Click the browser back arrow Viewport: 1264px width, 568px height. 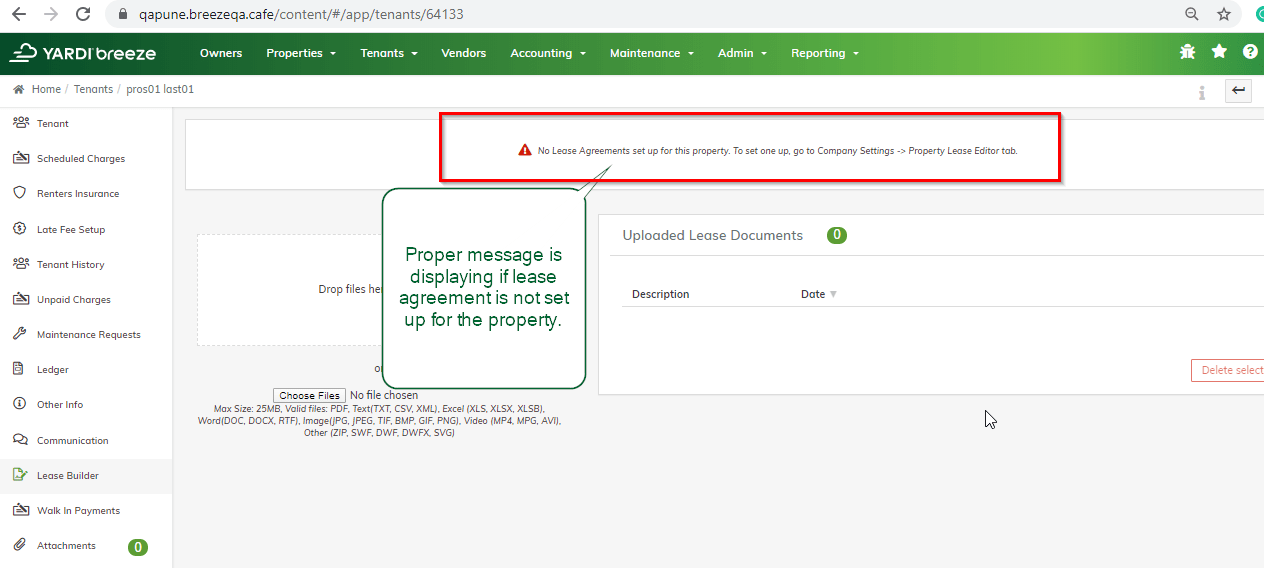(x=18, y=14)
